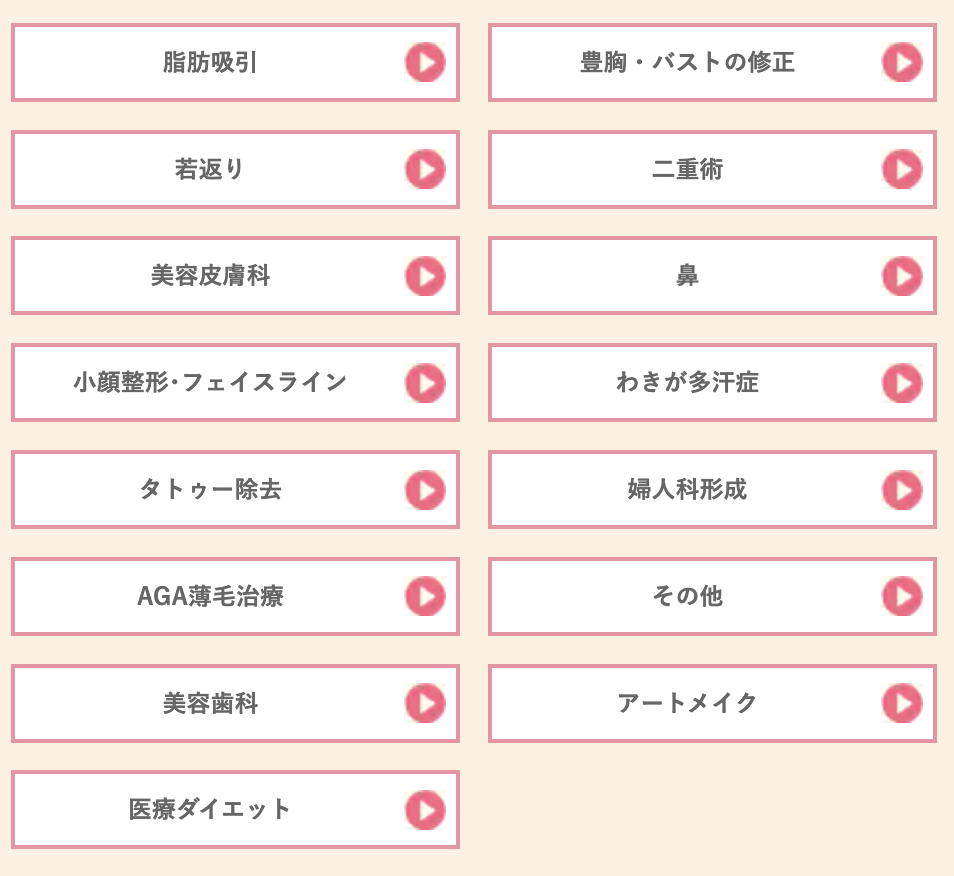Open the 医療ダイエット category
Viewport: 954px width, 876px height.
click(235, 810)
